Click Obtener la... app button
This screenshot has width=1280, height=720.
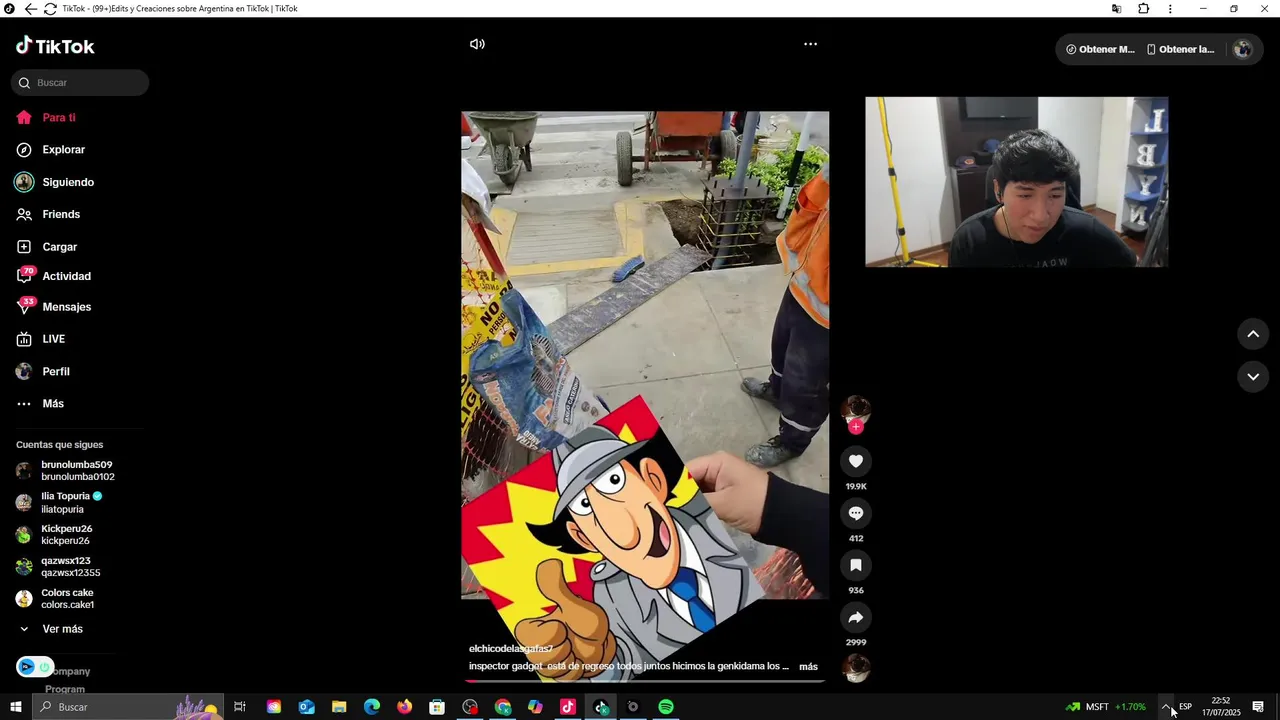(1180, 49)
